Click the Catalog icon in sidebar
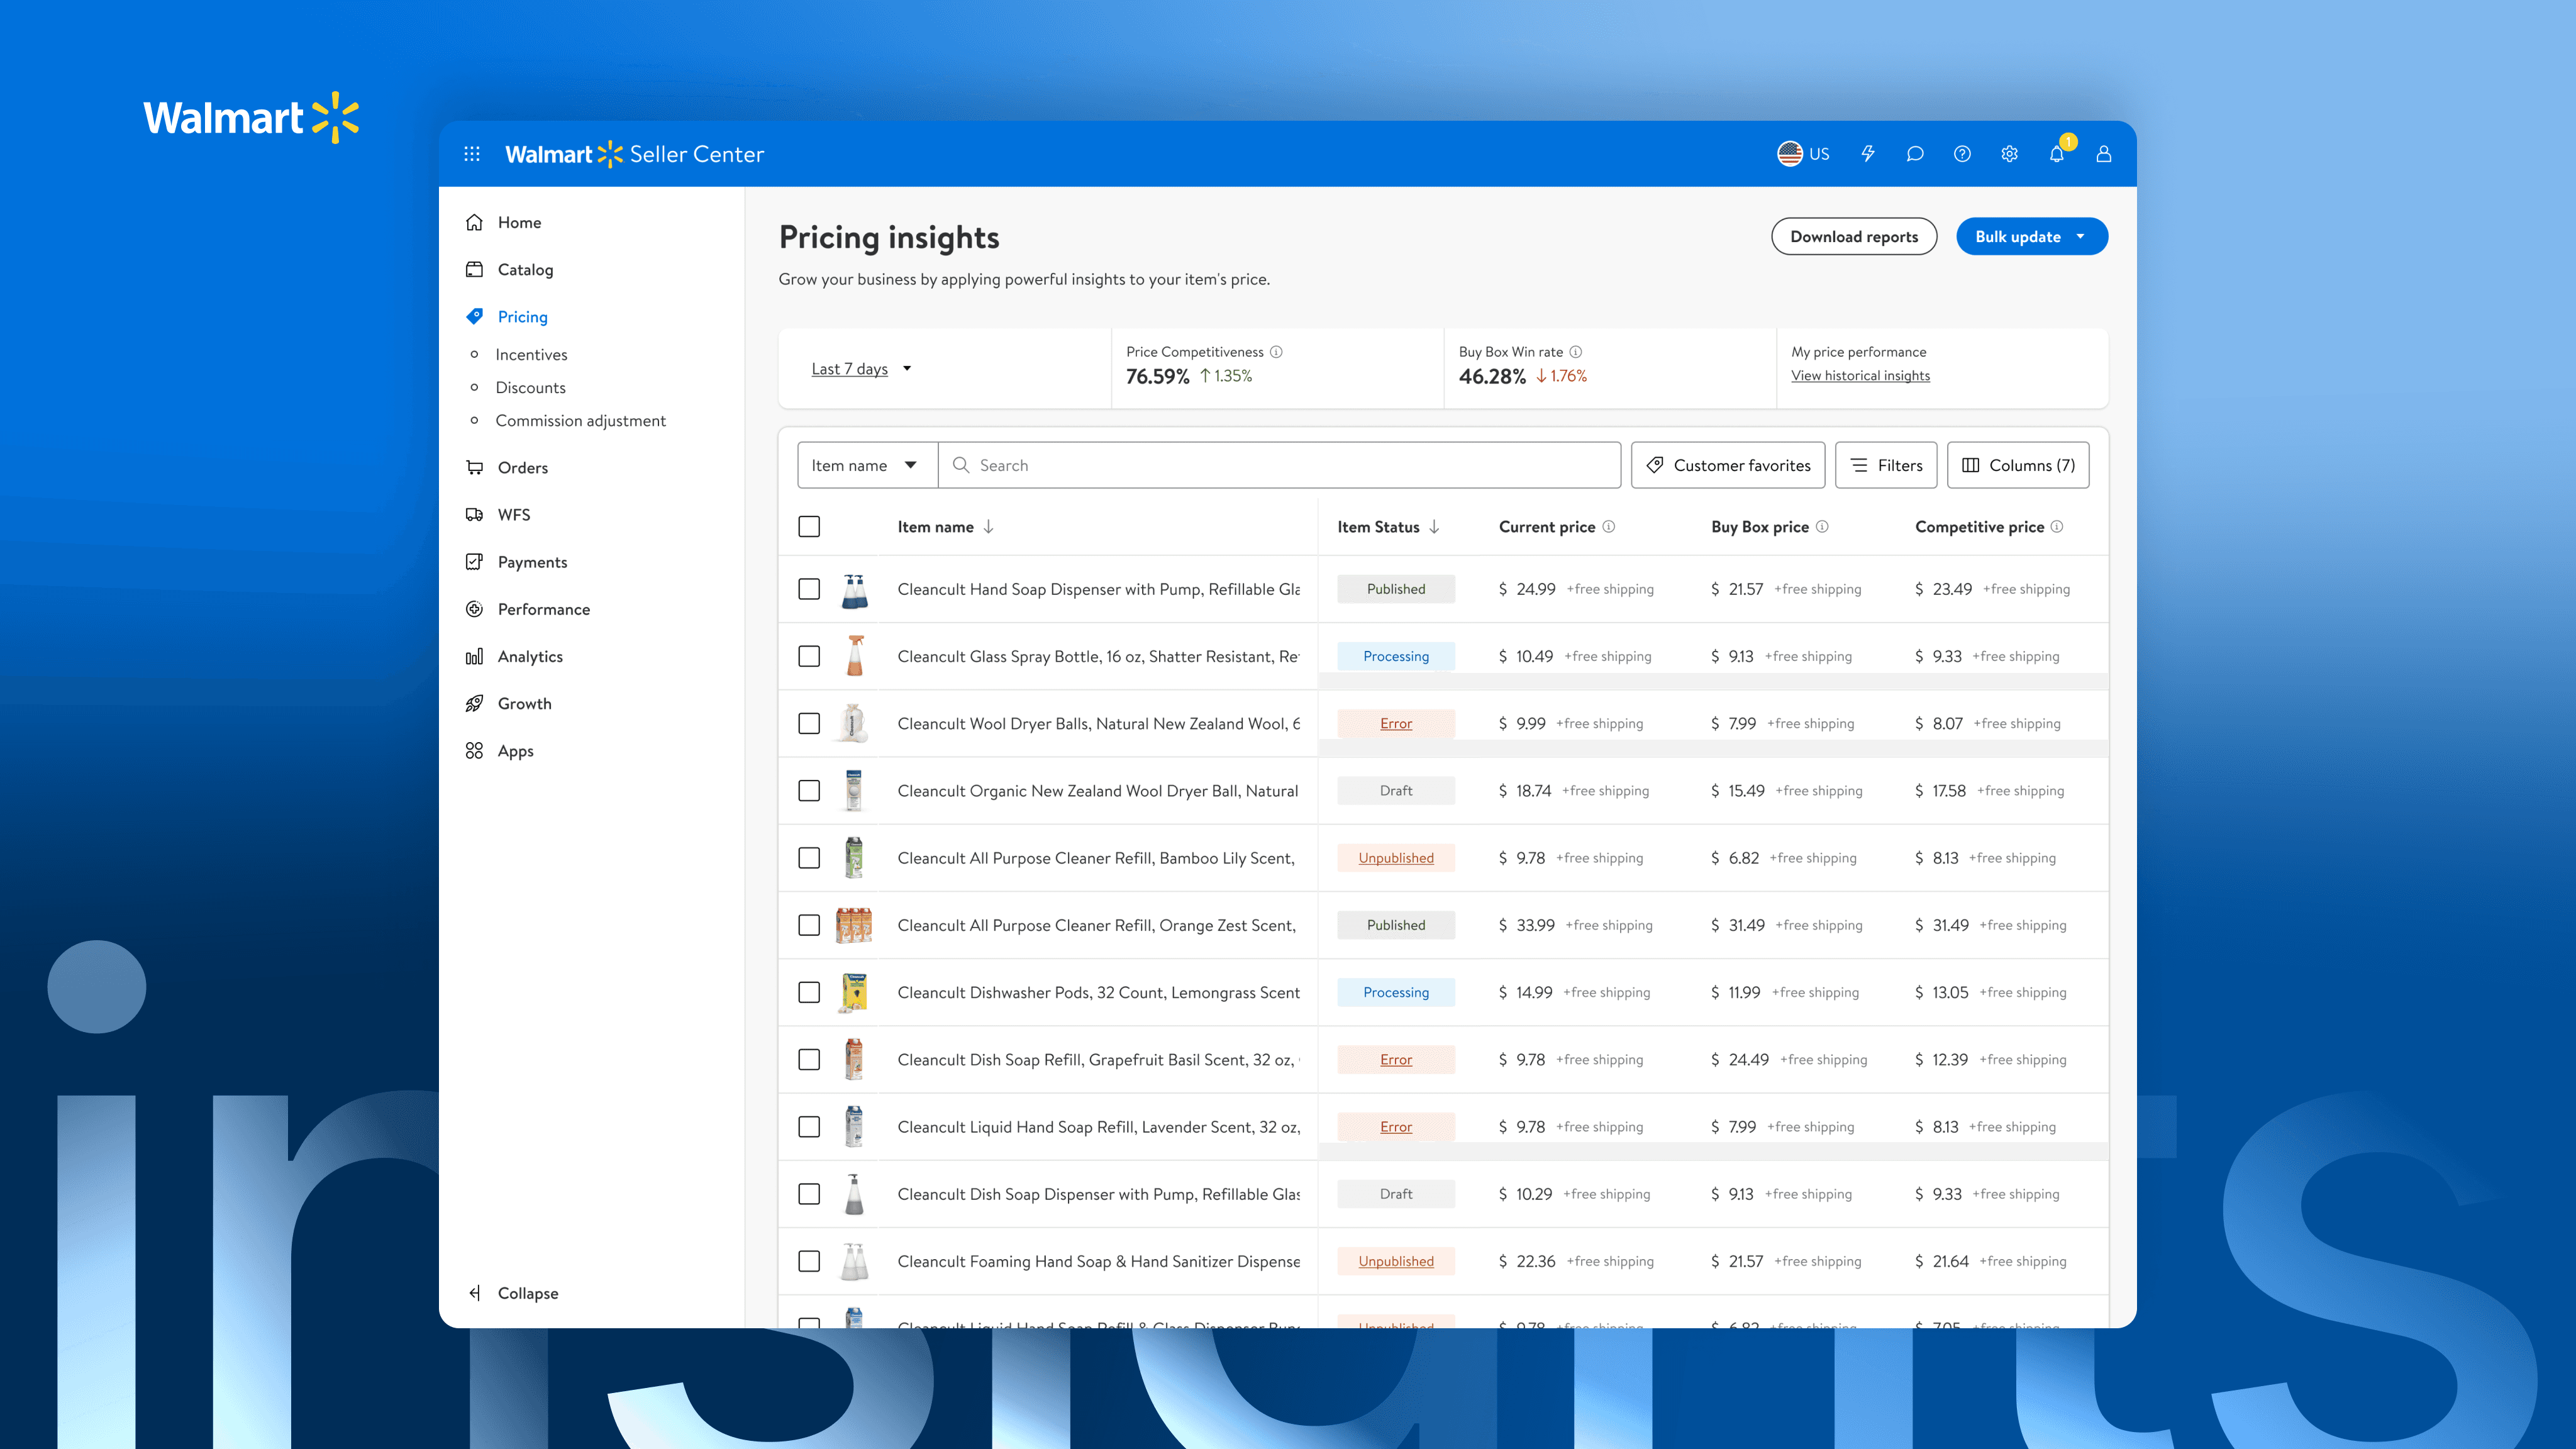The width and height of the screenshot is (2576, 1449). click(x=475, y=269)
